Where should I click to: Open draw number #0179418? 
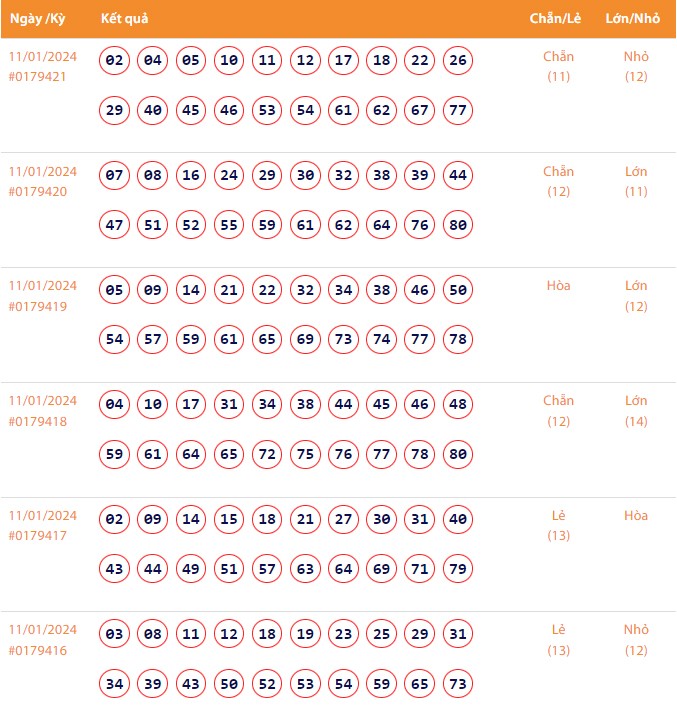tap(38, 421)
